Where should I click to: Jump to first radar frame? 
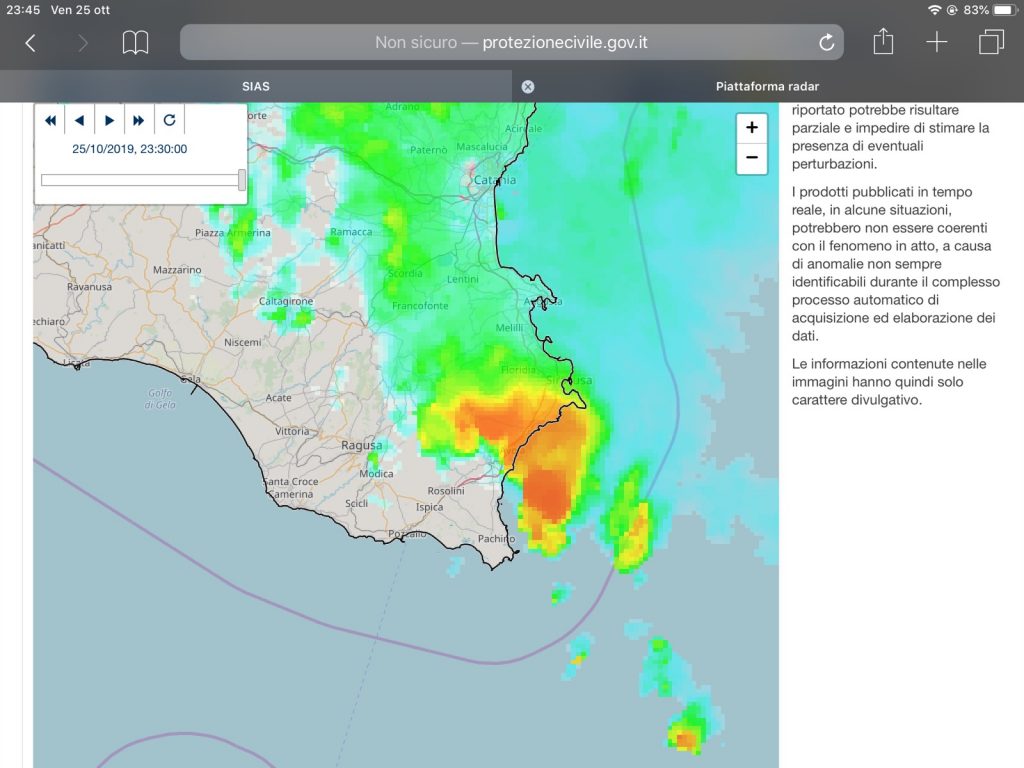pos(50,120)
